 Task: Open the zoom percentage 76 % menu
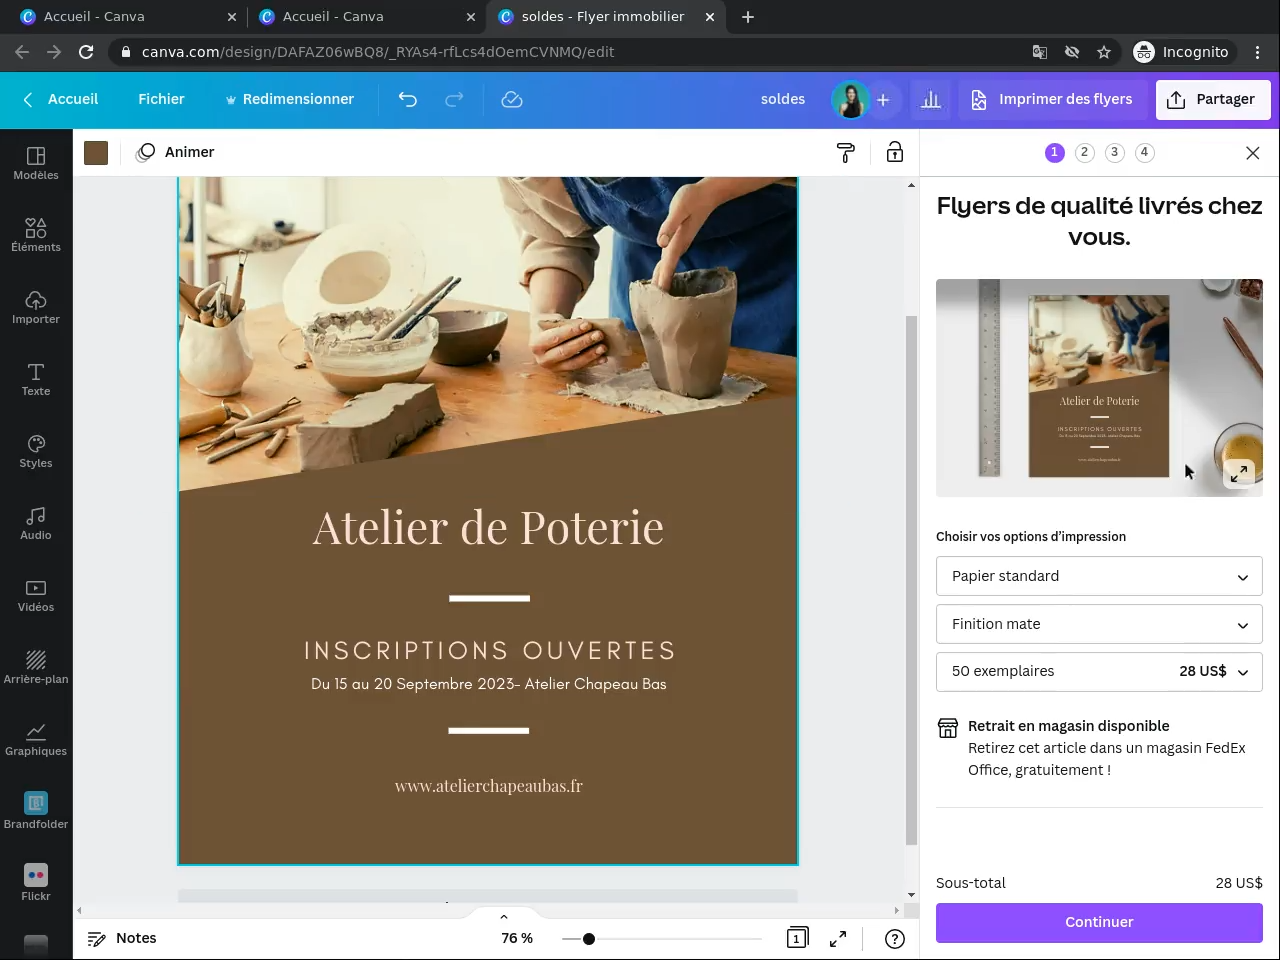point(517,938)
